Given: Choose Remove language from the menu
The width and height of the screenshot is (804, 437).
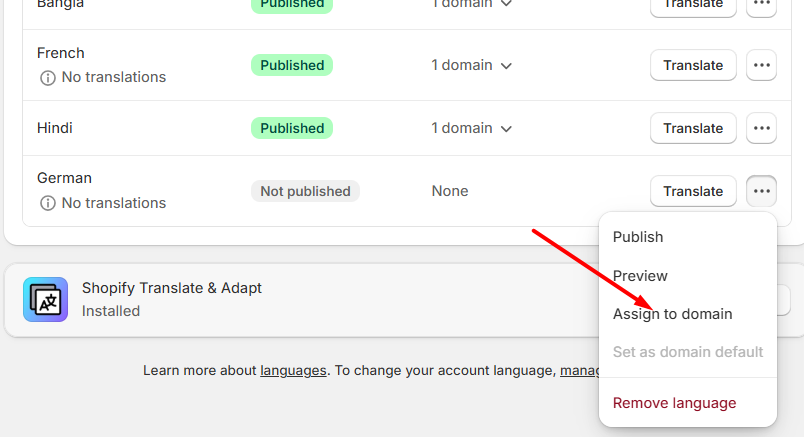Looking at the screenshot, I should pyautogui.click(x=674, y=403).
